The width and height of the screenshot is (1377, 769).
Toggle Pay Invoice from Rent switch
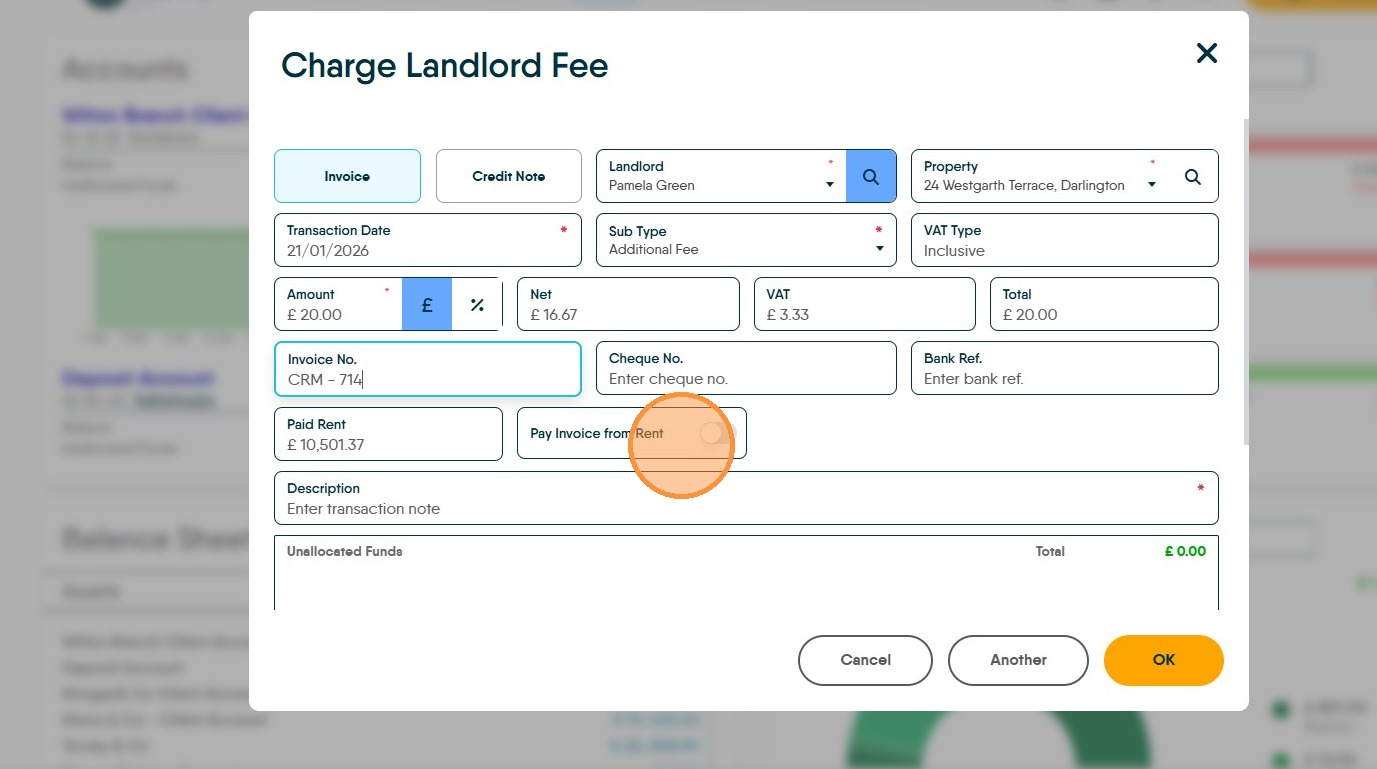717,433
